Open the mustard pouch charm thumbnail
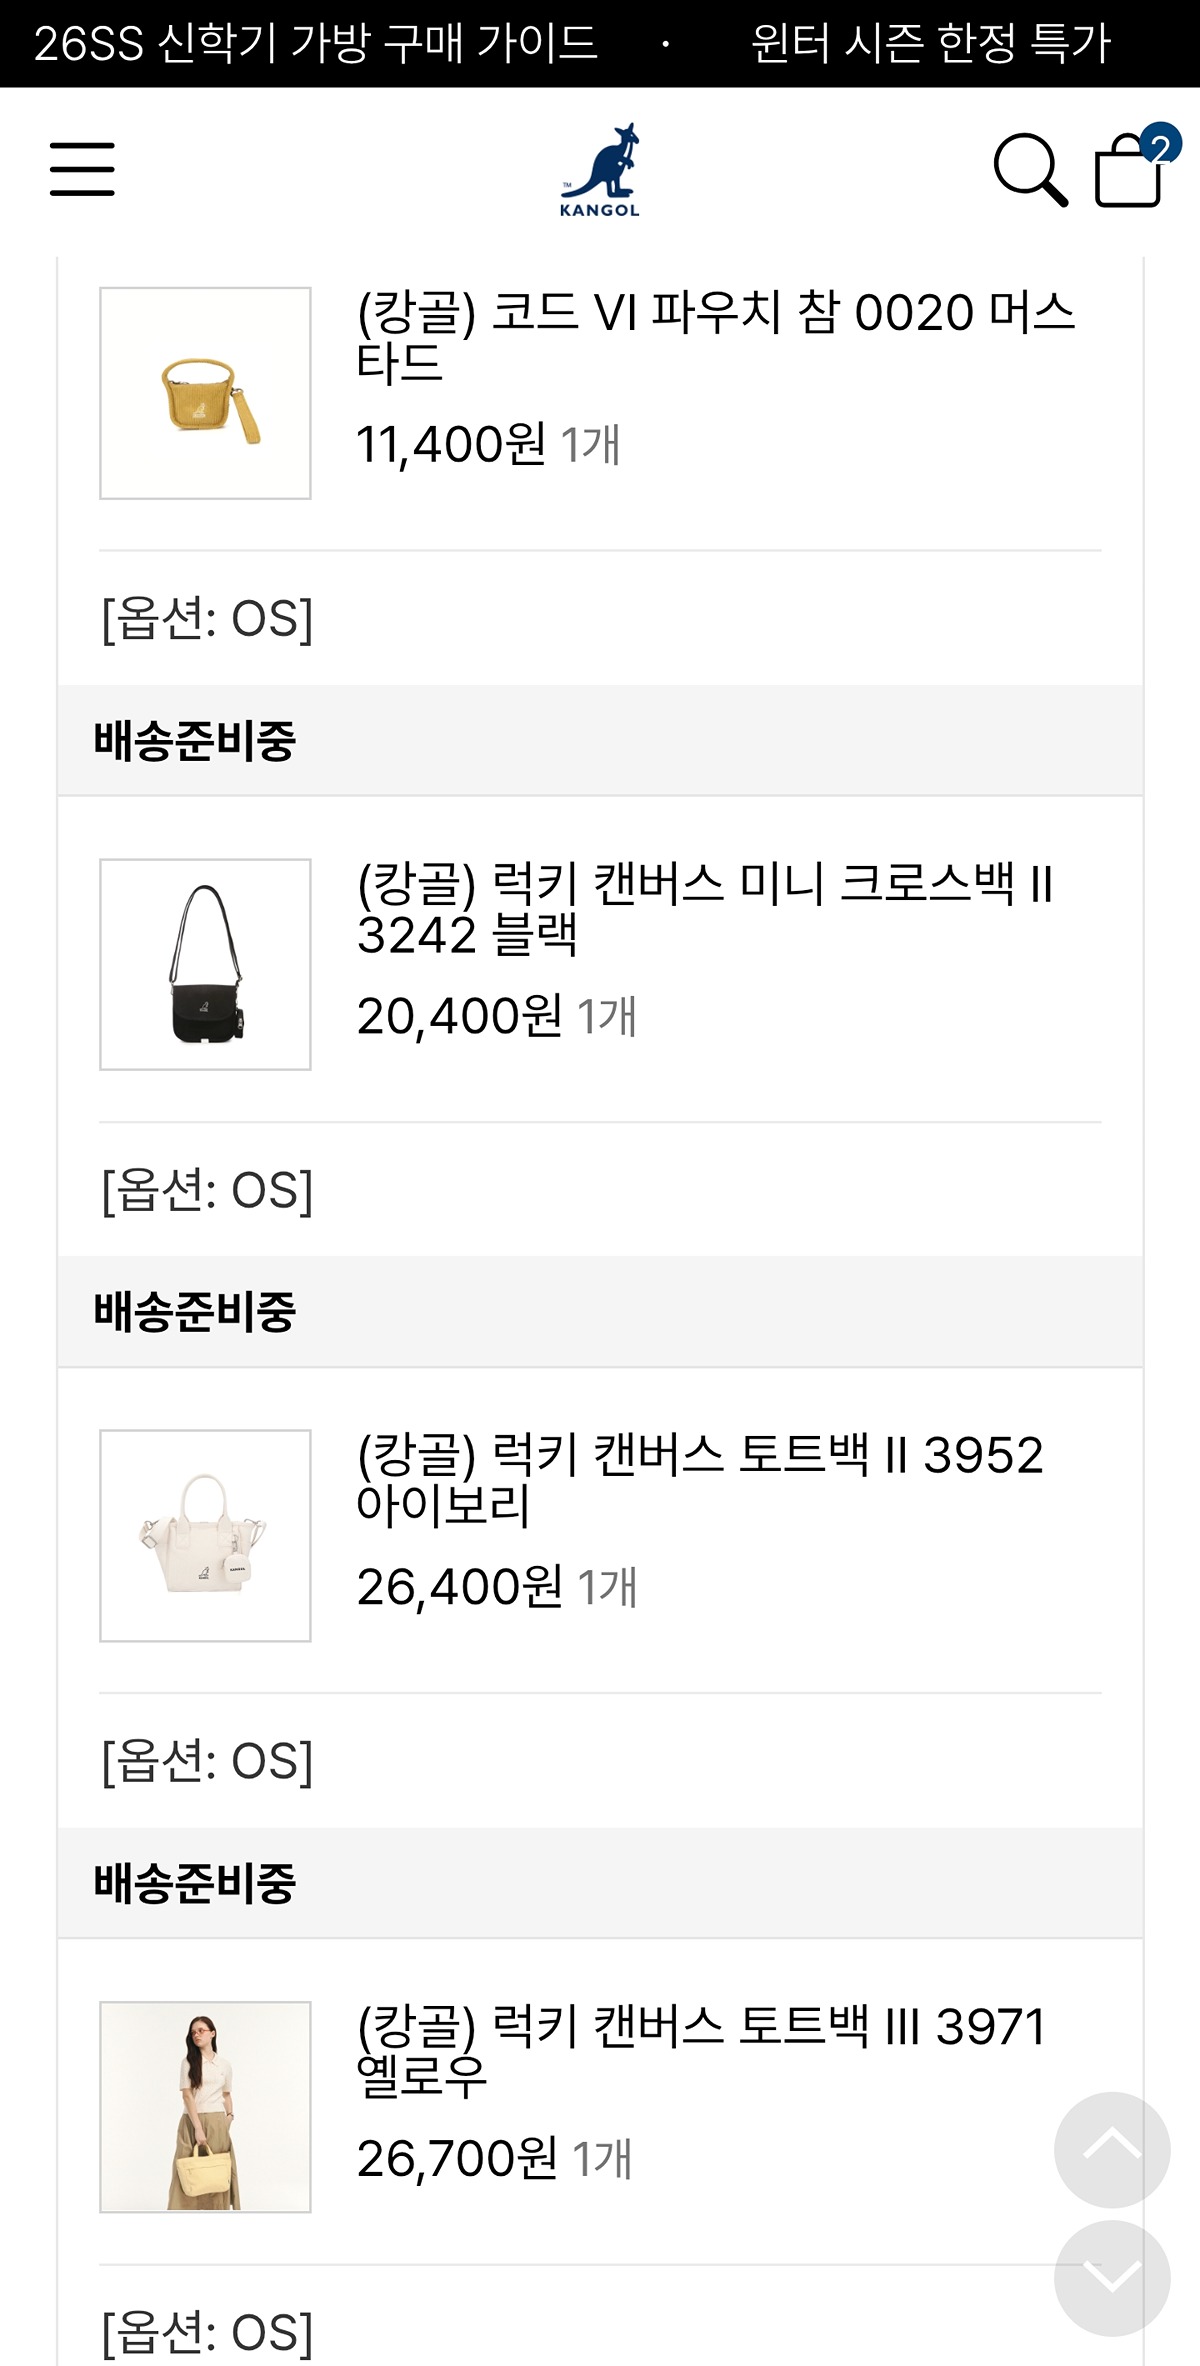Viewport: 1200px width, 2366px height. pyautogui.click(x=205, y=393)
